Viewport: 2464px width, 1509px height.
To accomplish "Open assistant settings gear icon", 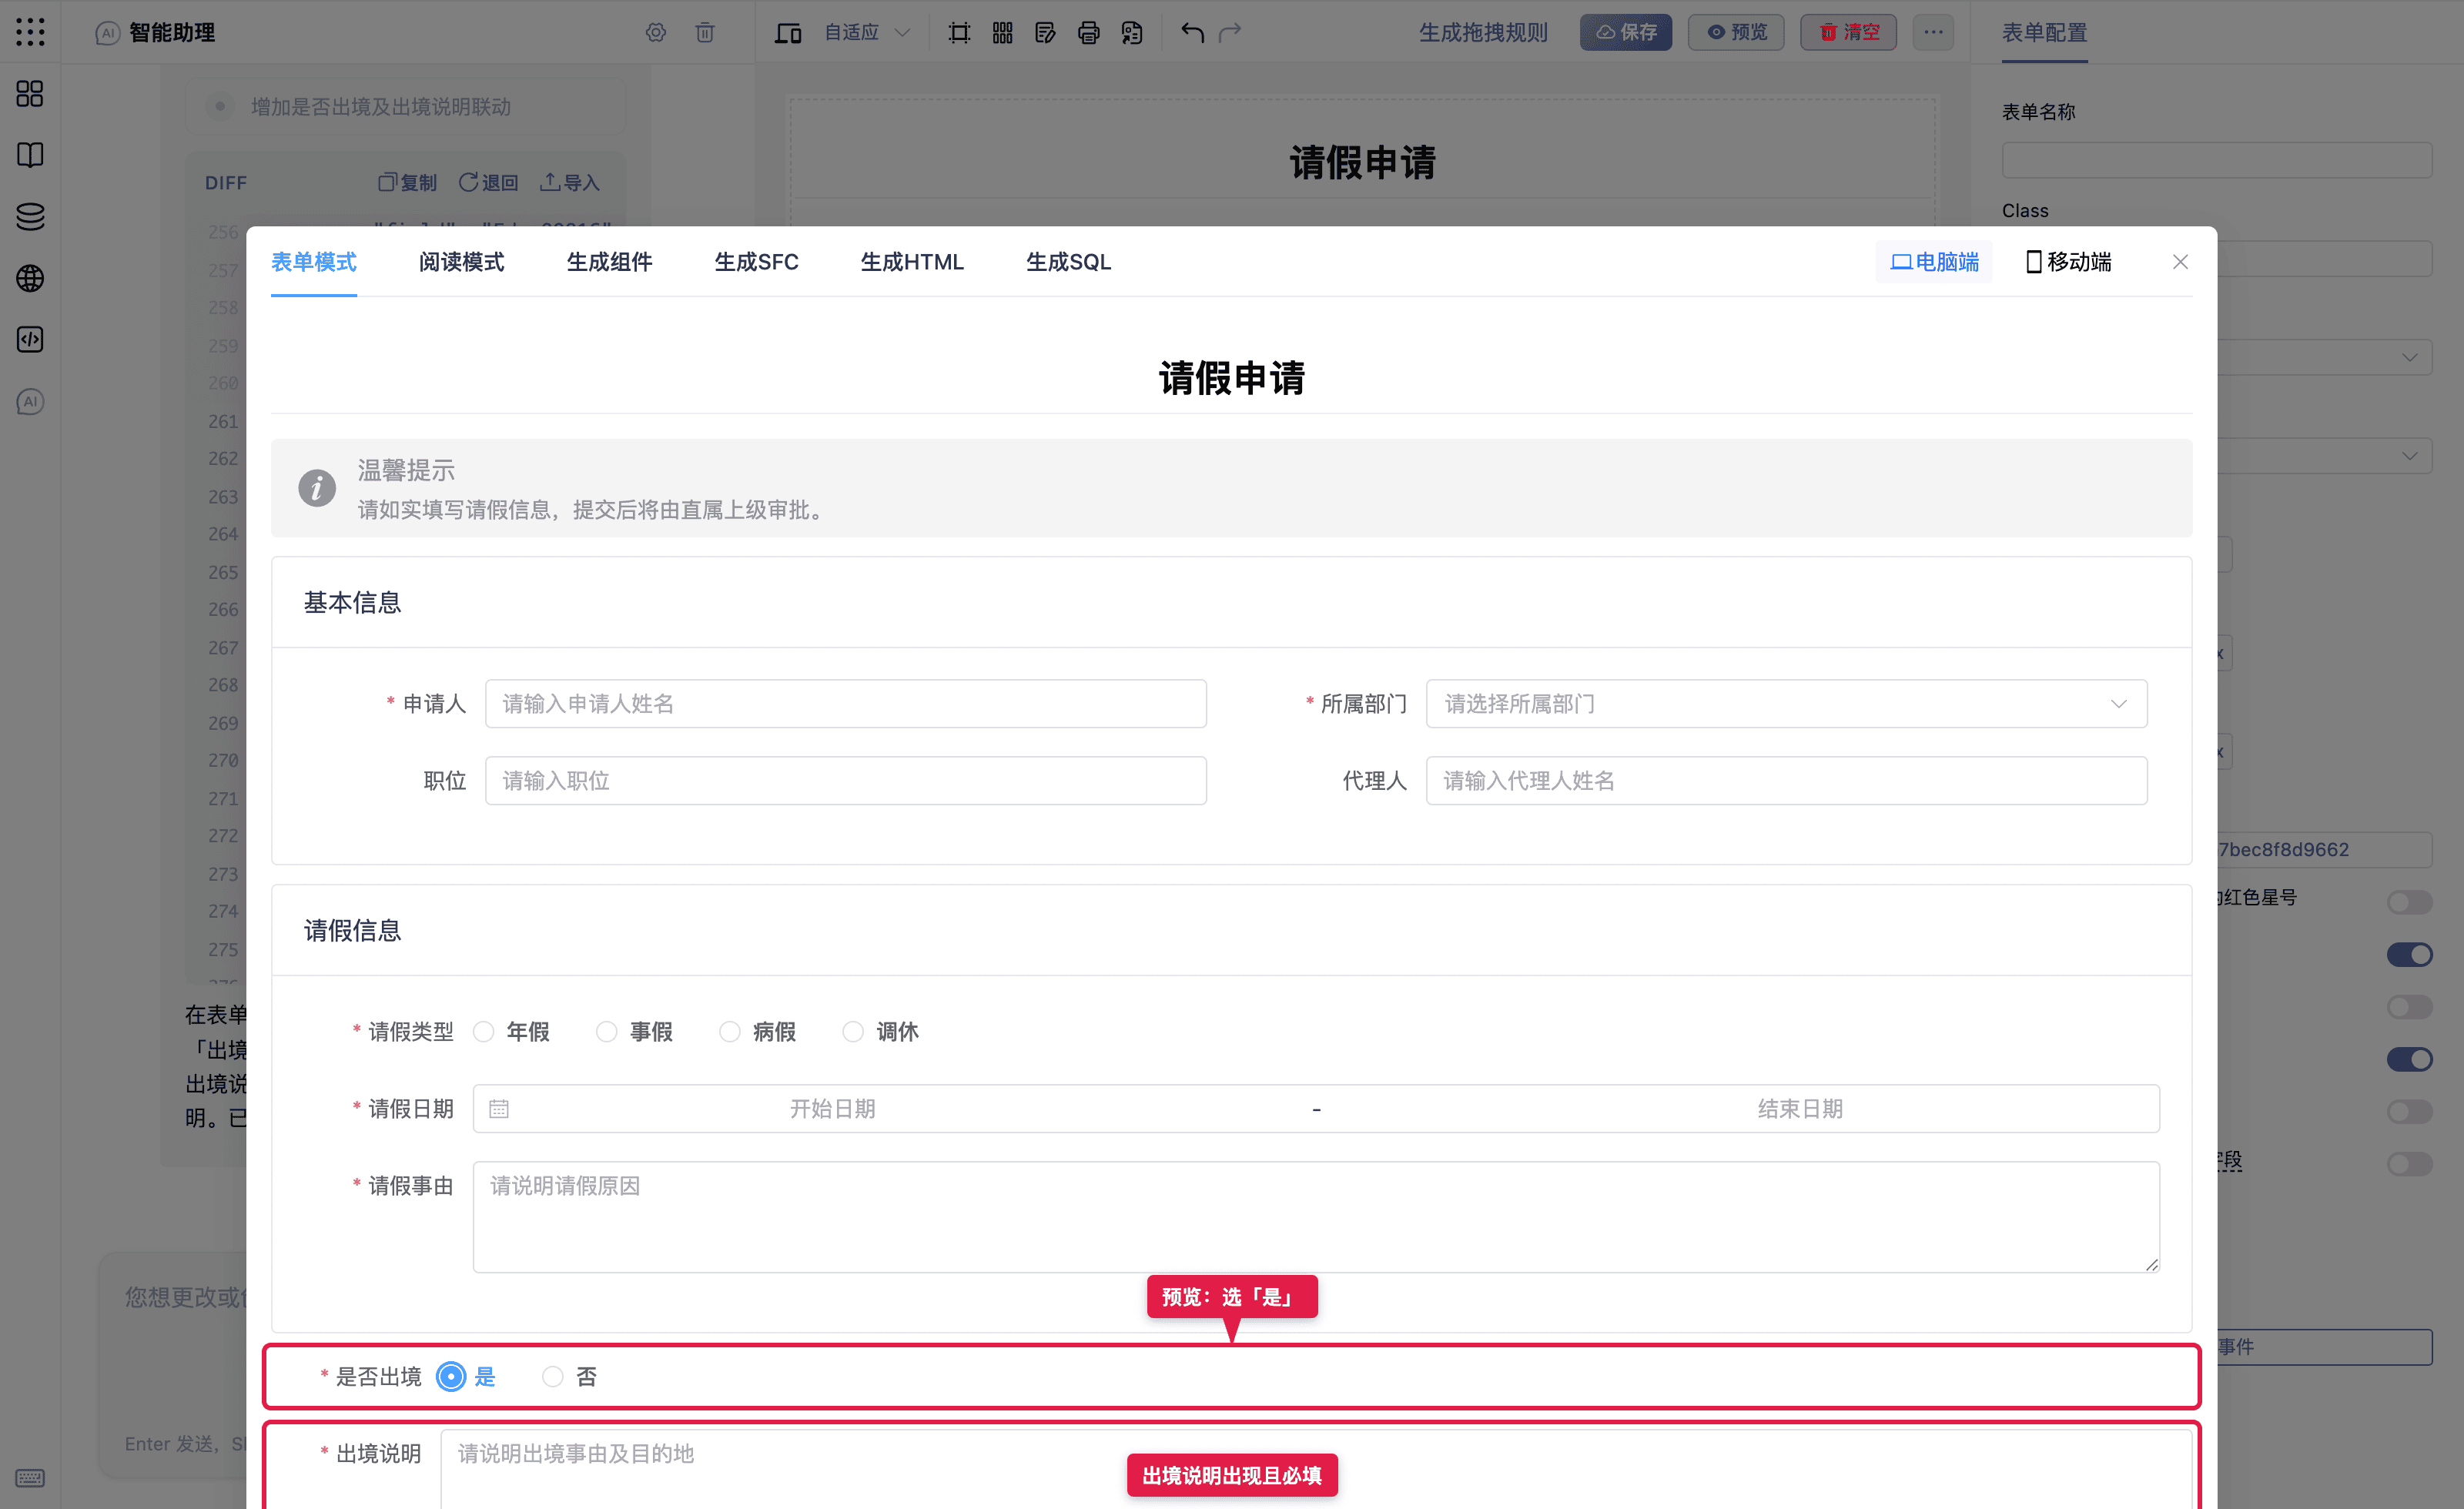I will point(655,32).
